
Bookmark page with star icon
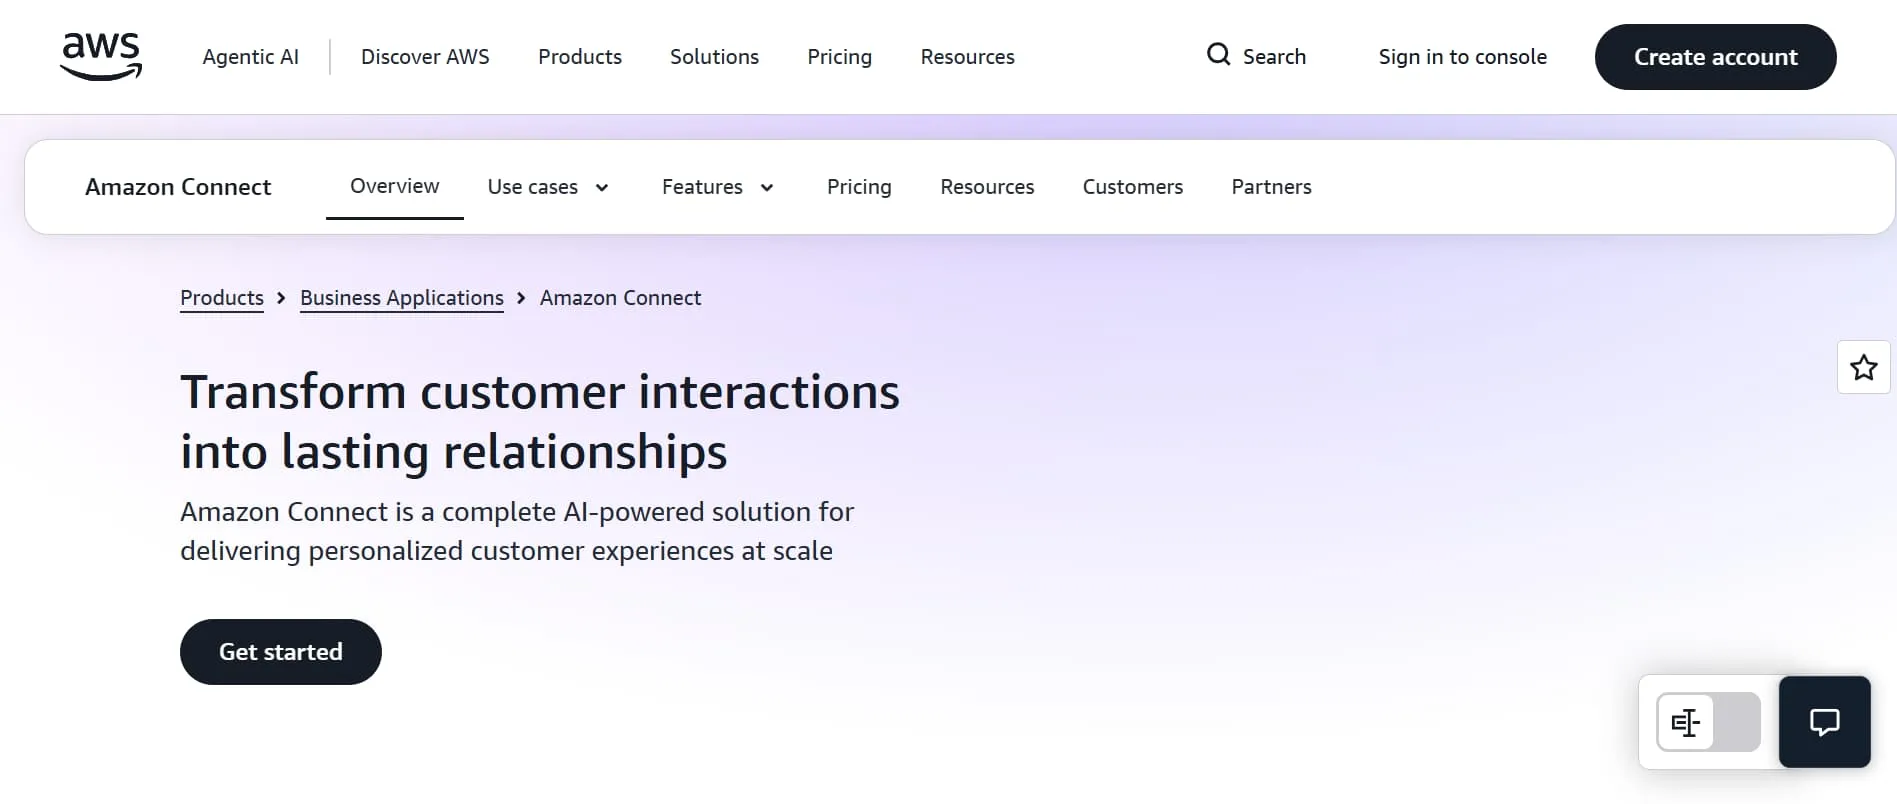[1863, 367]
